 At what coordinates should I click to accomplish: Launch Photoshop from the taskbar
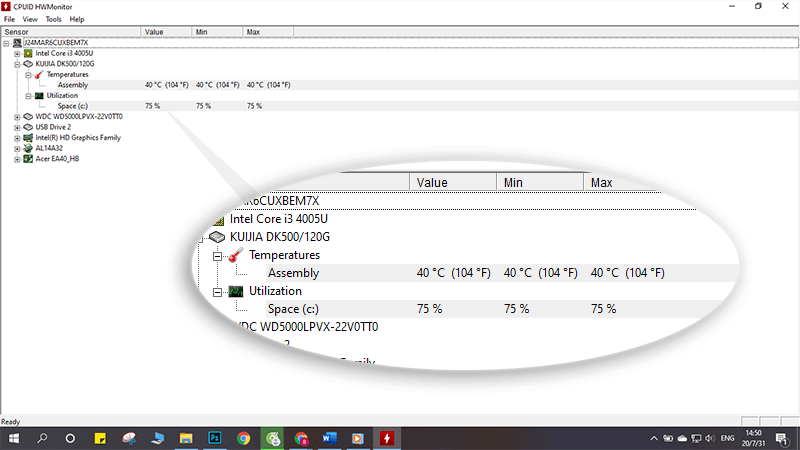[x=215, y=438]
